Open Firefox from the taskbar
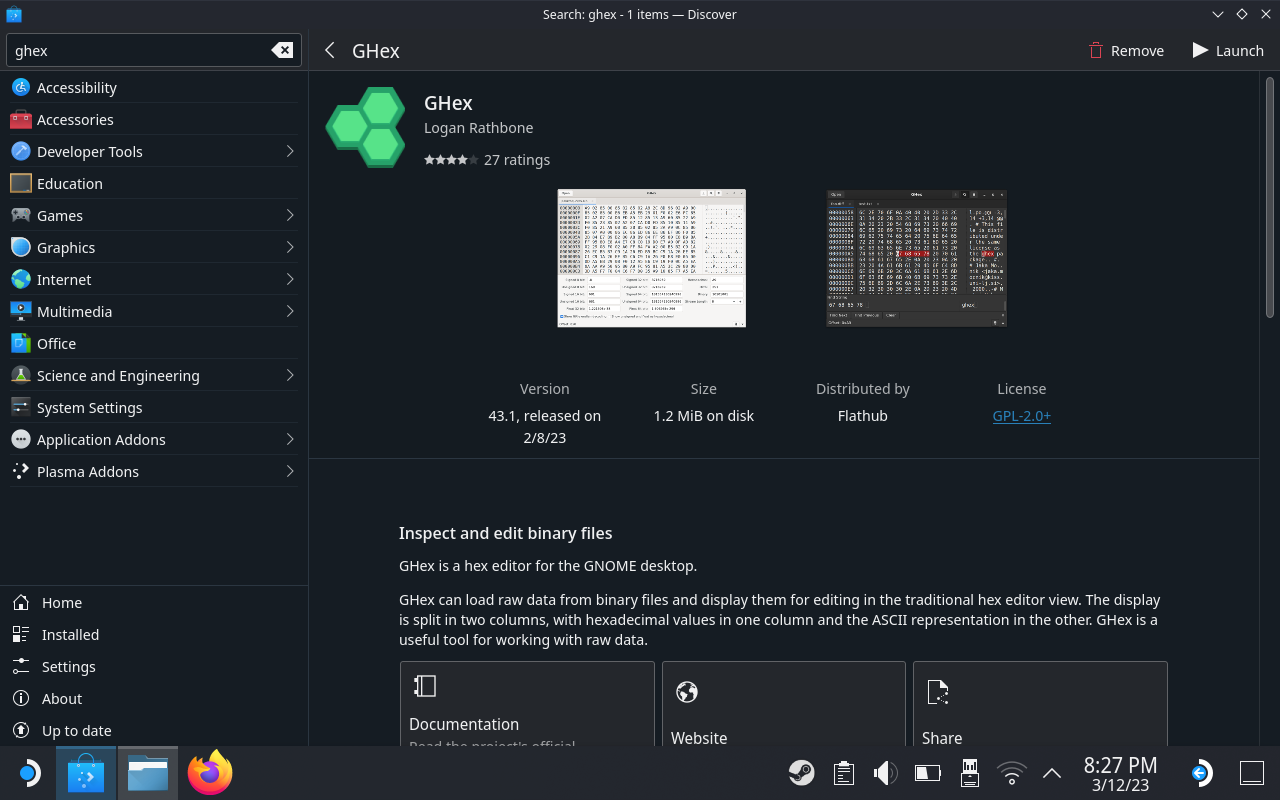Image resolution: width=1280 pixels, height=800 pixels. click(210, 773)
